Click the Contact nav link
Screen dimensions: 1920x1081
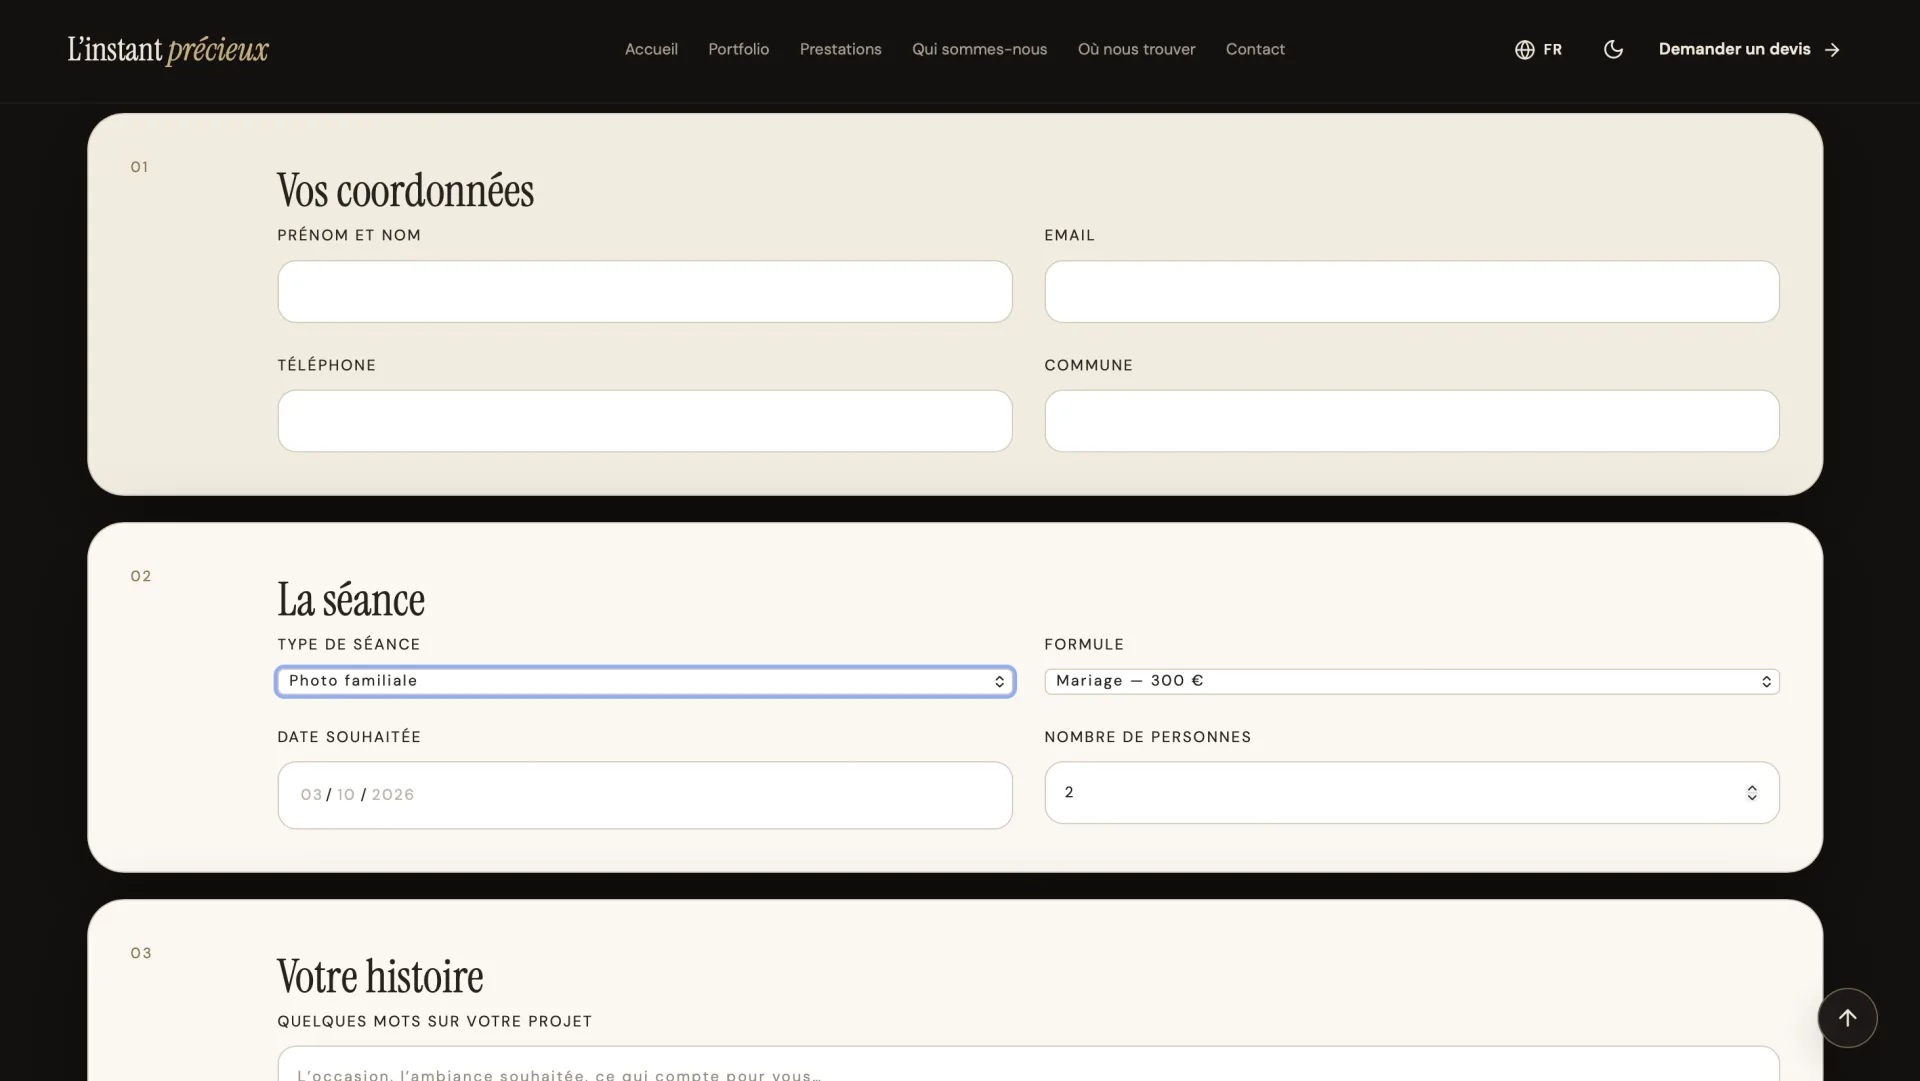[x=1255, y=49]
